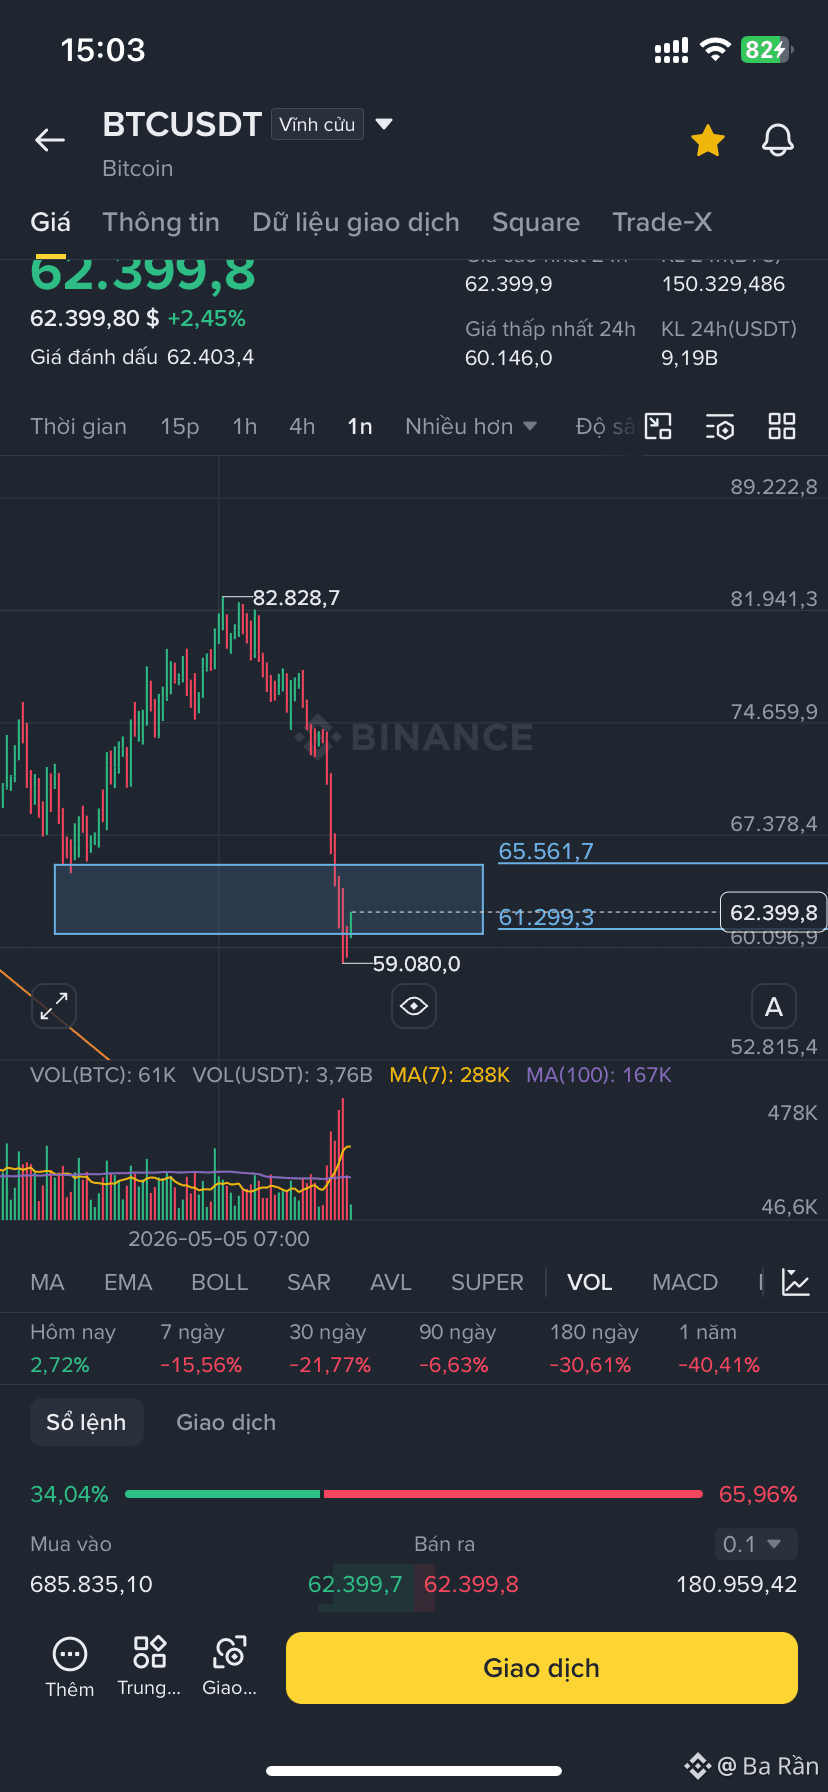Select the Vĩnh cửu contract tag

pyautogui.click(x=317, y=124)
